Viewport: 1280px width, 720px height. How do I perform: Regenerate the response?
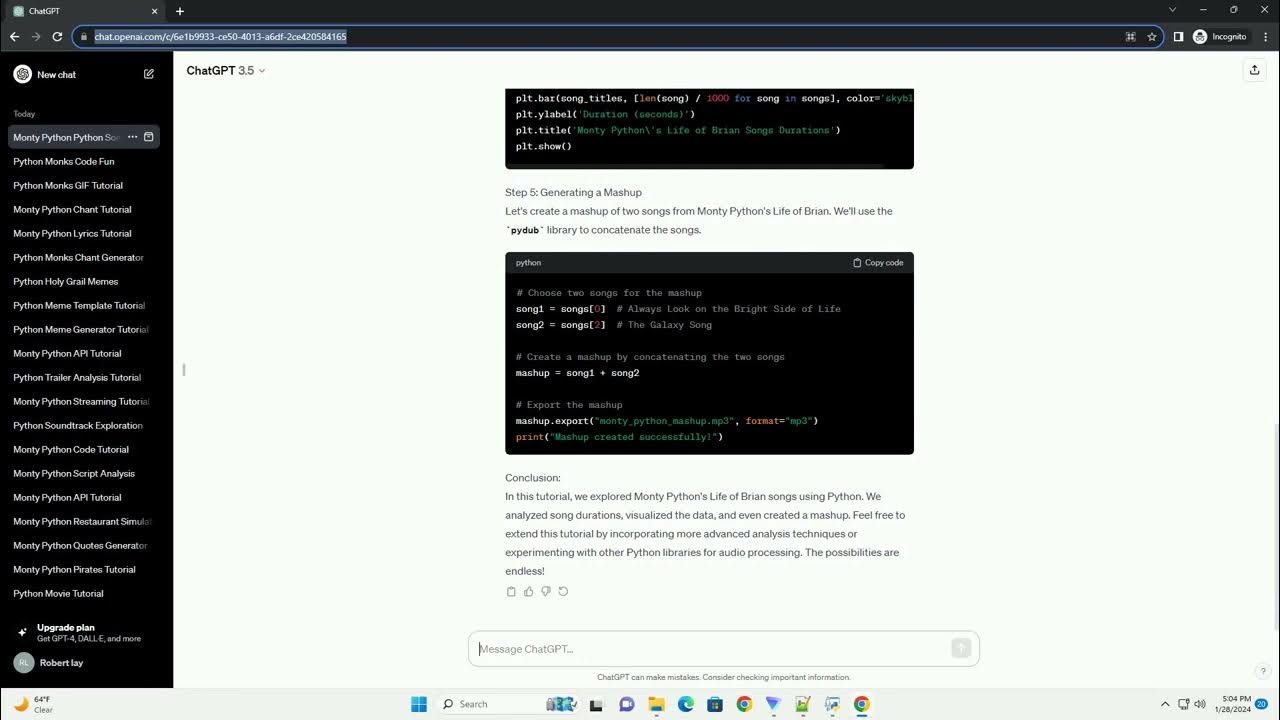(x=563, y=591)
